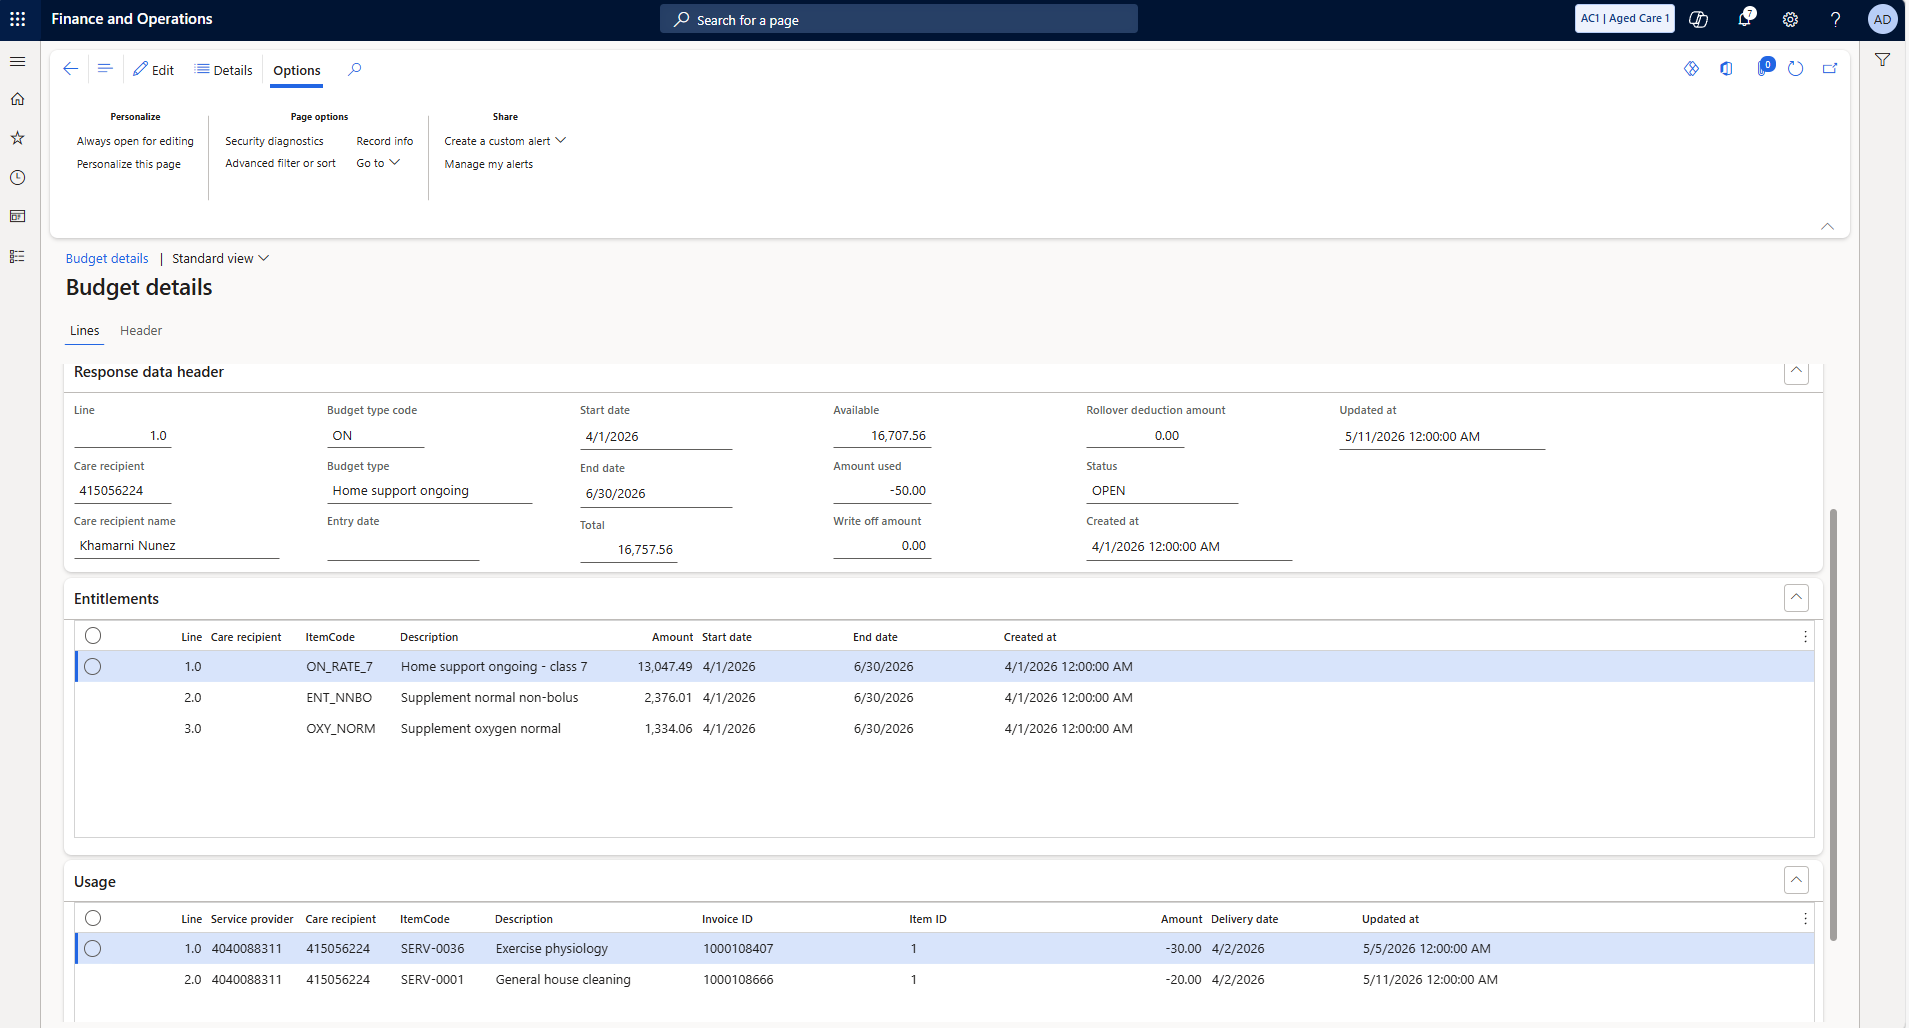Click the ENT_NNBO item code cell
Viewport: 1909px width, 1028px height.
point(339,698)
